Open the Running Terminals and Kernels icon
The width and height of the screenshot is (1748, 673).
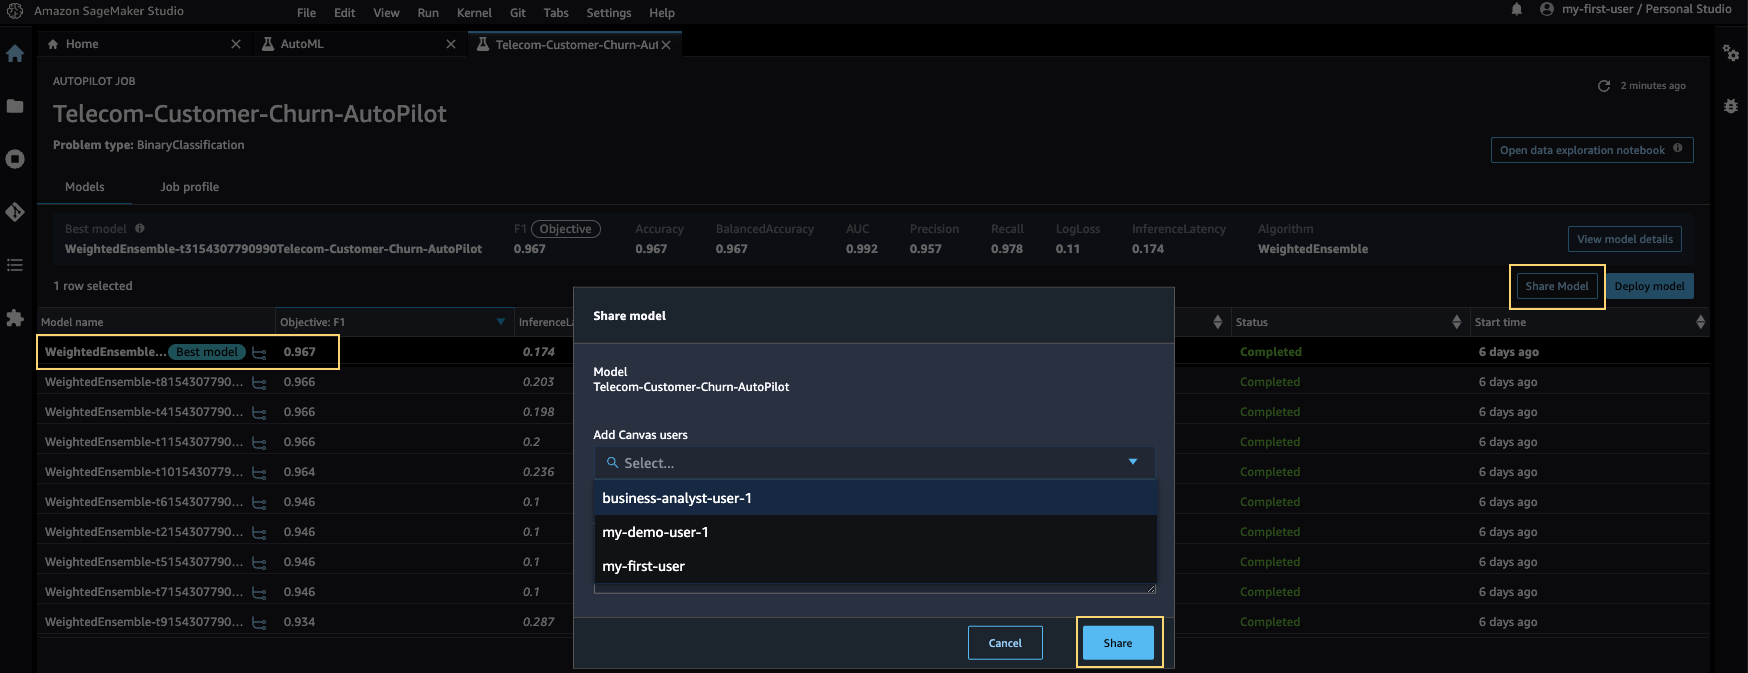(15, 159)
